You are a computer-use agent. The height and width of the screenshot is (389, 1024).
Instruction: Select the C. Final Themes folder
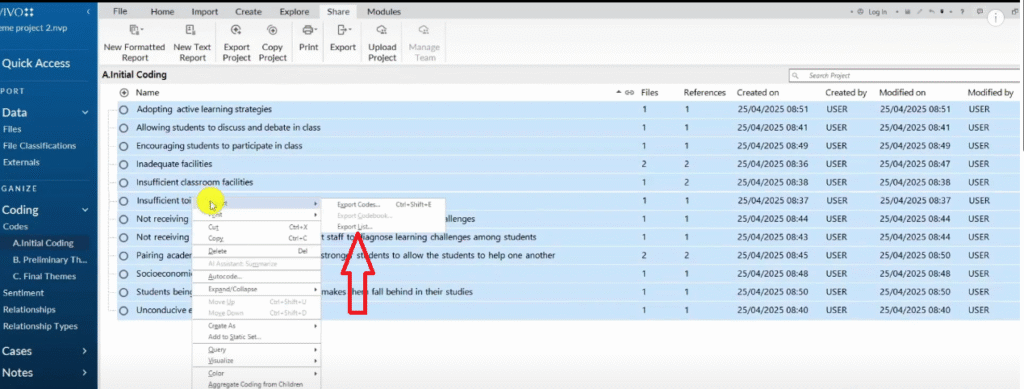(x=44, y=276)
